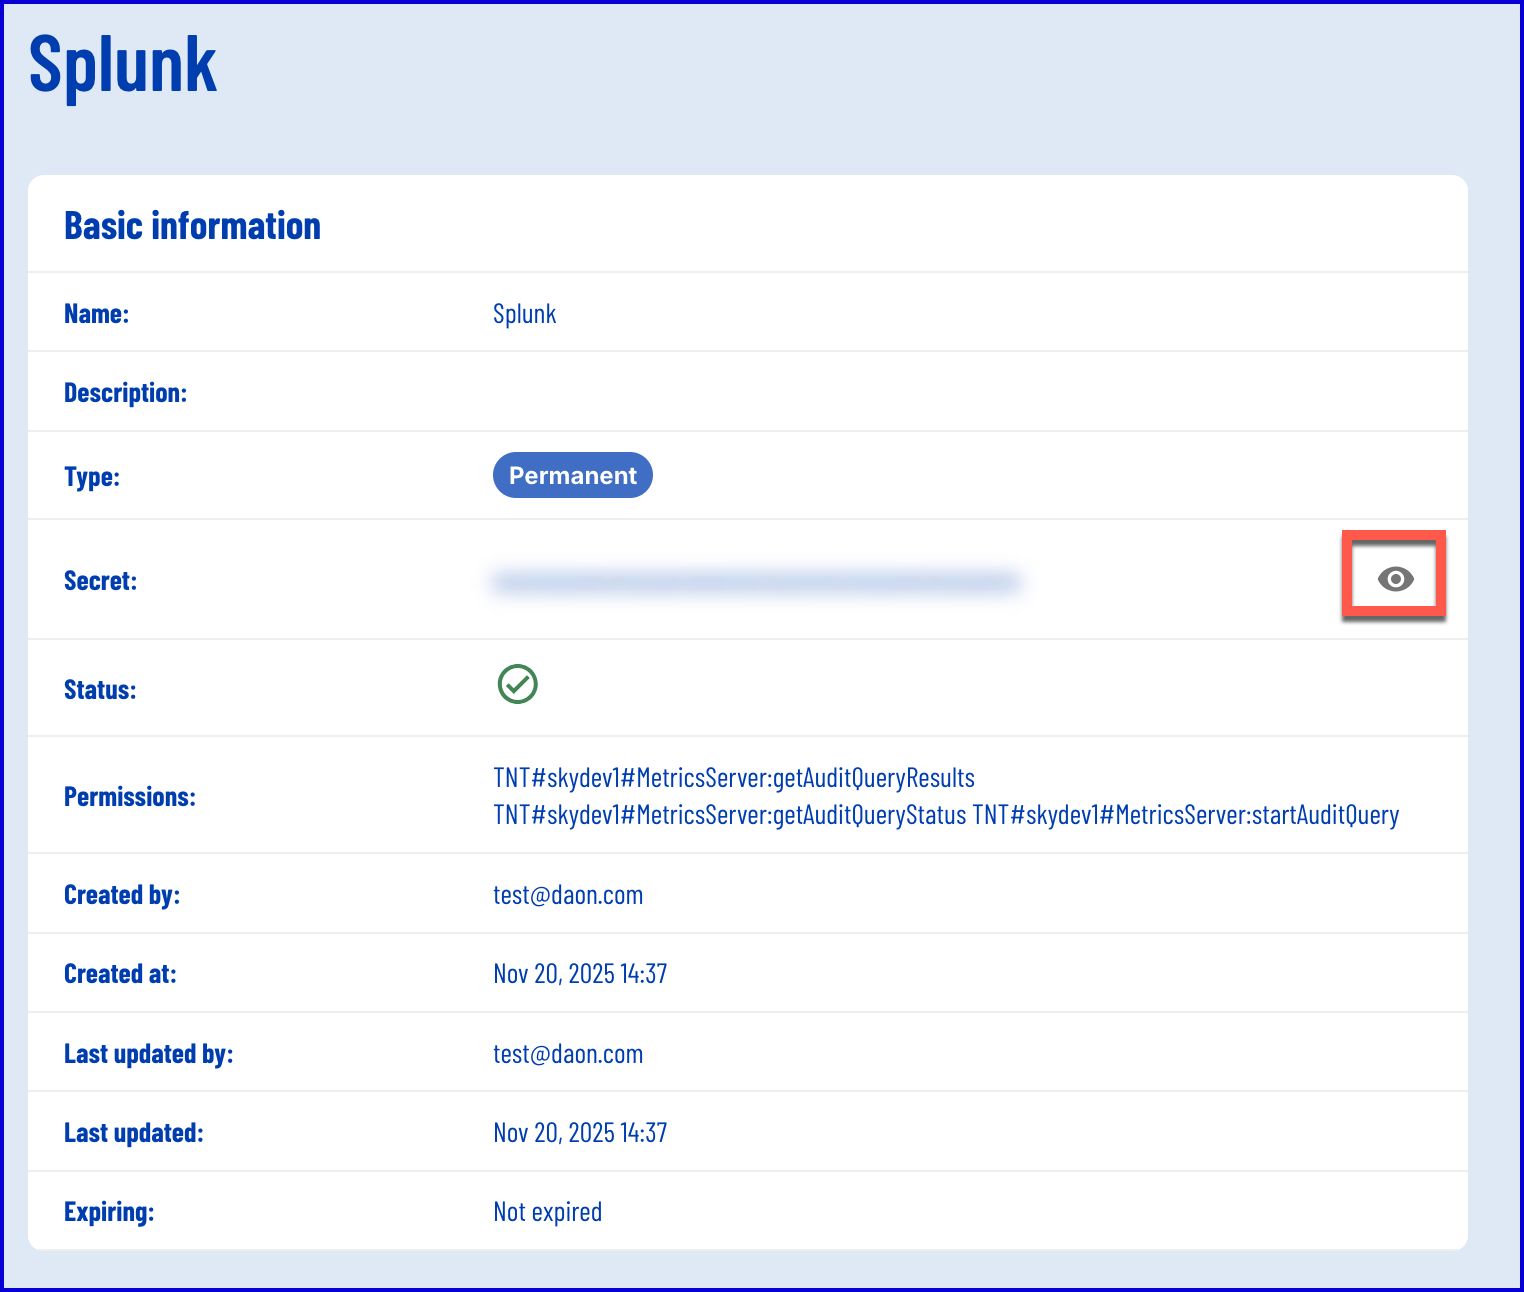The height and width of the screenshot is (1292, 1524).
Task: Click the Status: field label
Action: (100, 690)
